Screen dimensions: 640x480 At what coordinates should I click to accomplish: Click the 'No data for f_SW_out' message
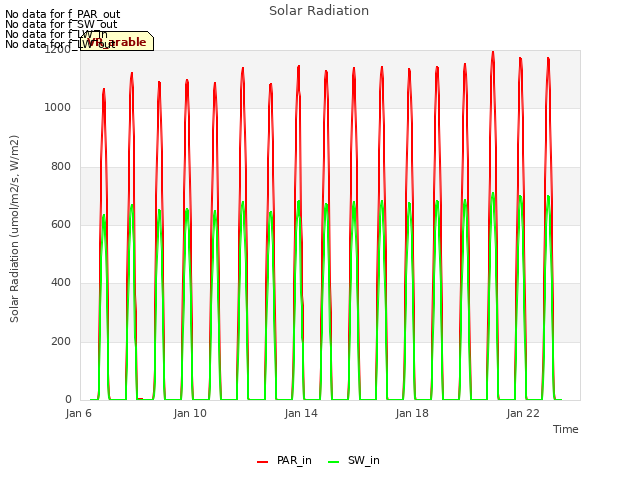click(x=61, y=24)
